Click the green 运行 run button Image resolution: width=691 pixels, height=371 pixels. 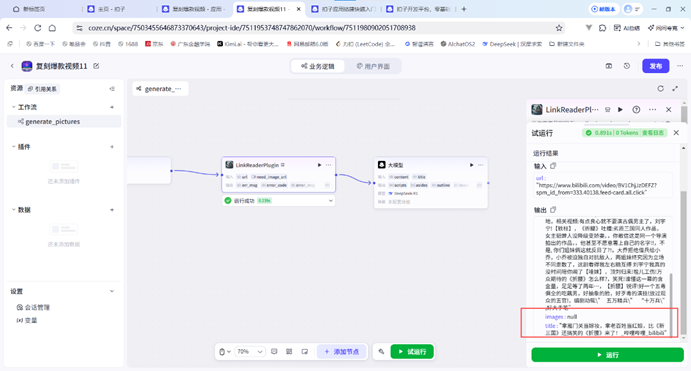coord(607,355)
